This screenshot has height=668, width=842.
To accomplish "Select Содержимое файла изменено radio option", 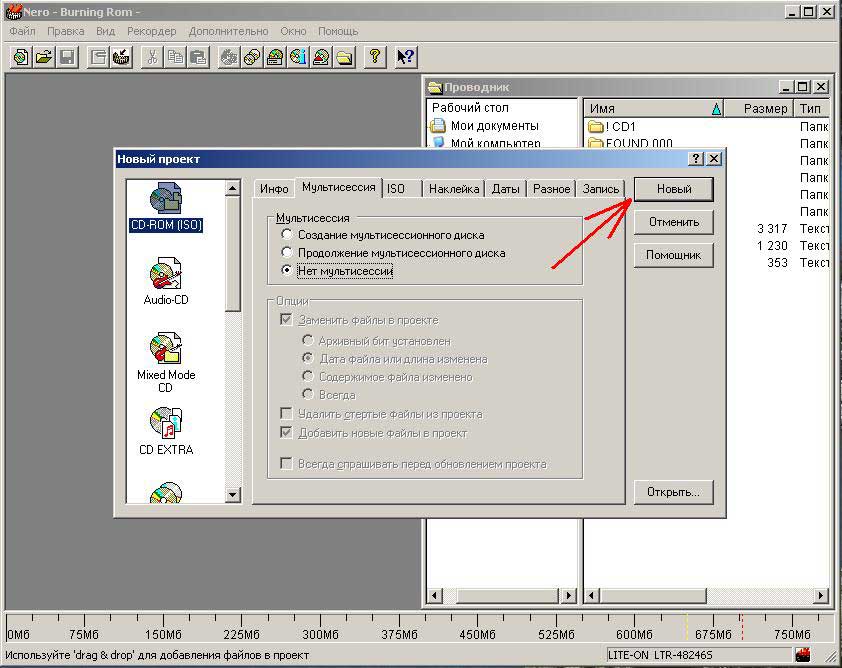I will coord(308,376).
